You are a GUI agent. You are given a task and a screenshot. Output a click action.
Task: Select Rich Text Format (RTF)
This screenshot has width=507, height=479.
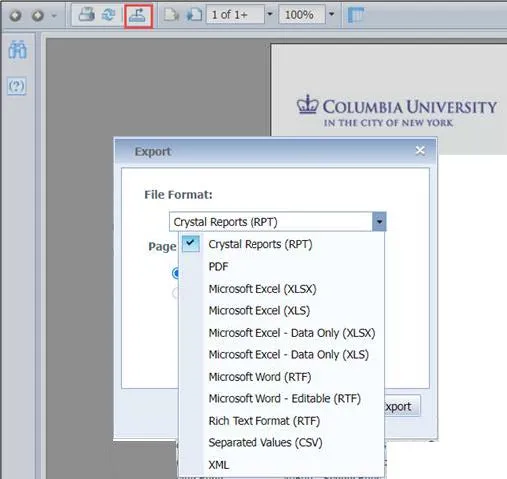click(x=282, y=421)
